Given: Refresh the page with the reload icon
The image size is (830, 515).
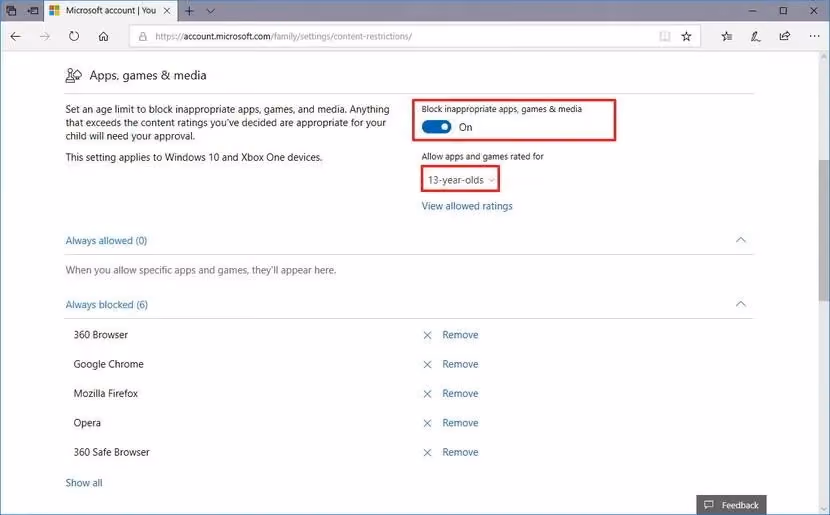Looking at the screenshot, I should [x=74, y=37].
